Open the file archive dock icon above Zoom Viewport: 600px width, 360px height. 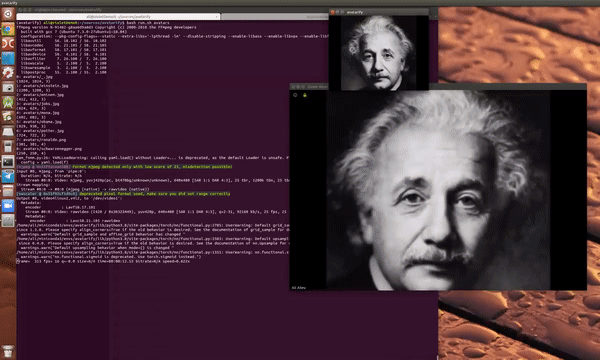8,191
